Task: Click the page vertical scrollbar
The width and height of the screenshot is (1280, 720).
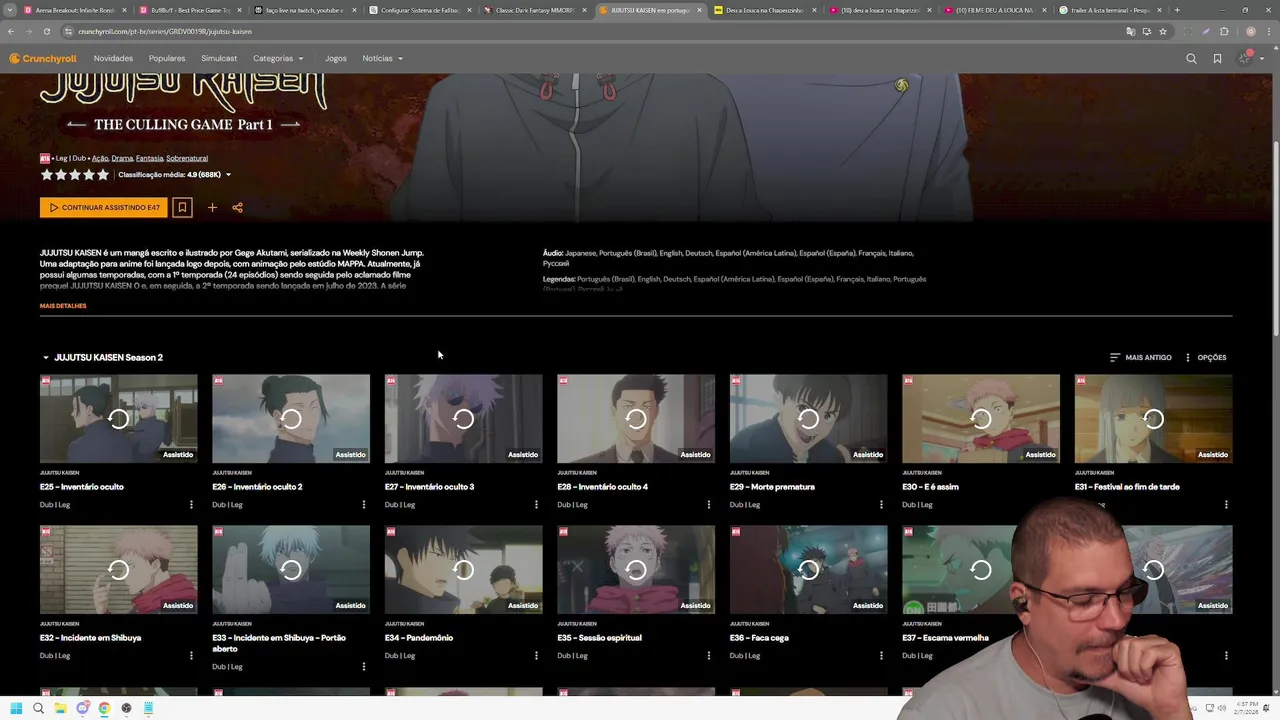Action: point(1274,240)
